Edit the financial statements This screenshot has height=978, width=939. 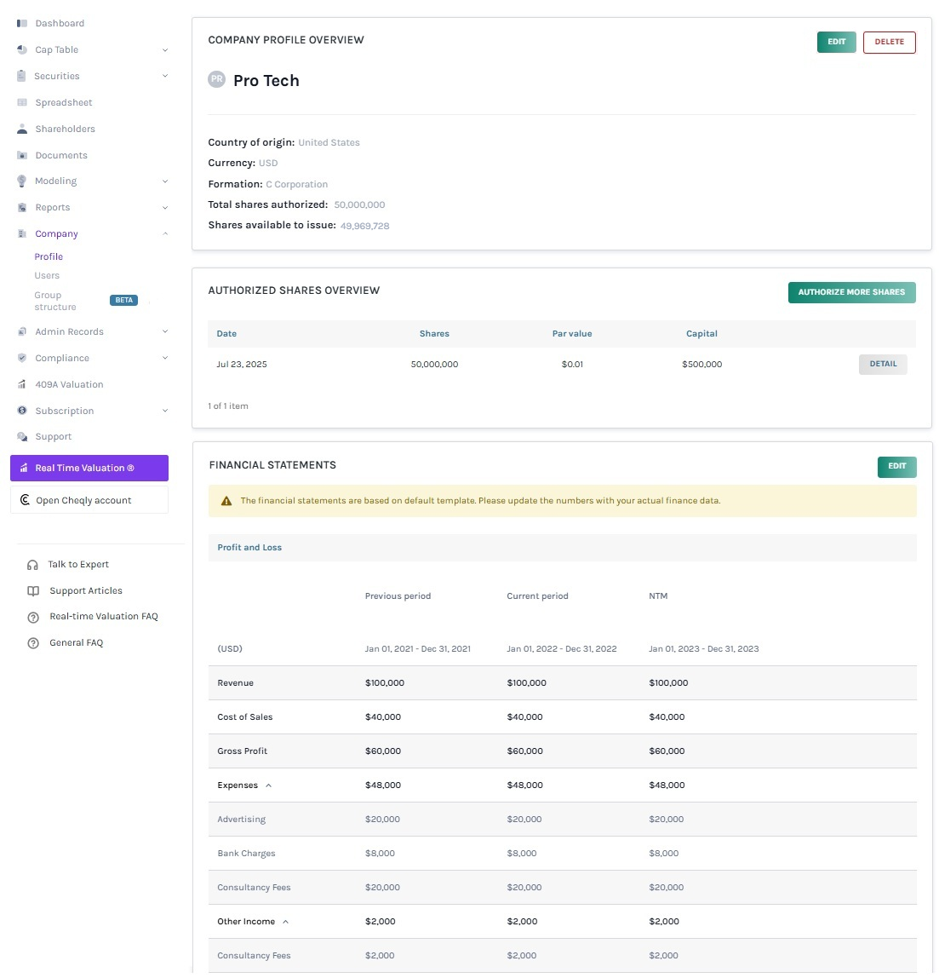pos(897,467)
